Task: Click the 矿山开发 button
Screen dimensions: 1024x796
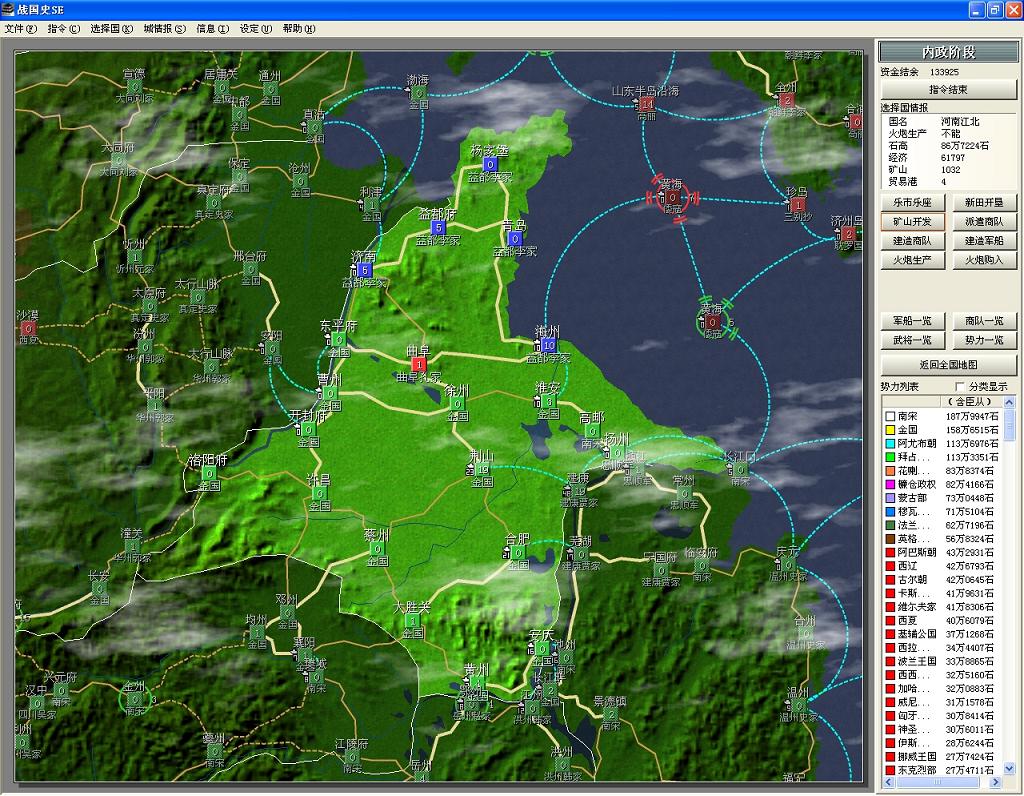Action: 912,222
